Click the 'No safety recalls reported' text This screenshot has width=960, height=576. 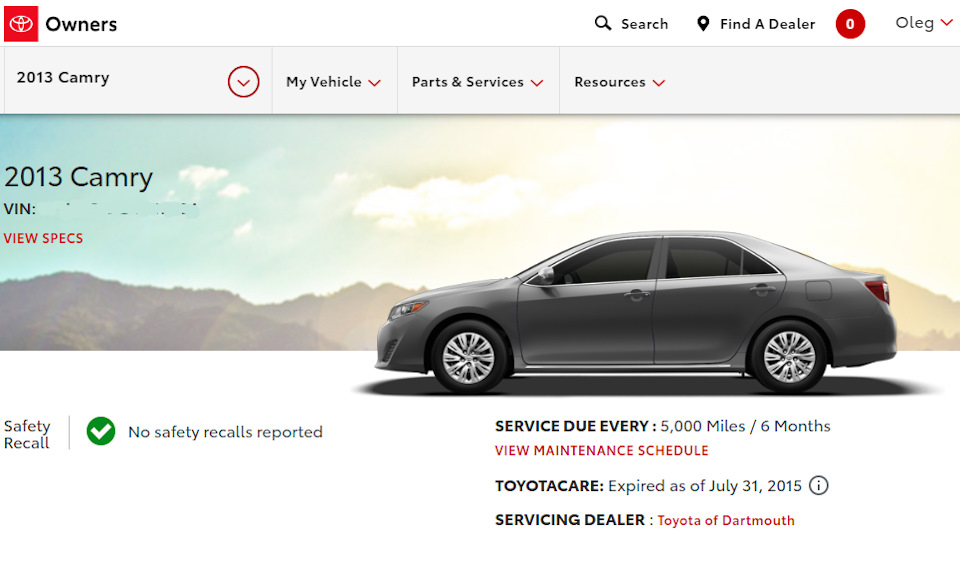pyautogui.click(x=225, y=432)
